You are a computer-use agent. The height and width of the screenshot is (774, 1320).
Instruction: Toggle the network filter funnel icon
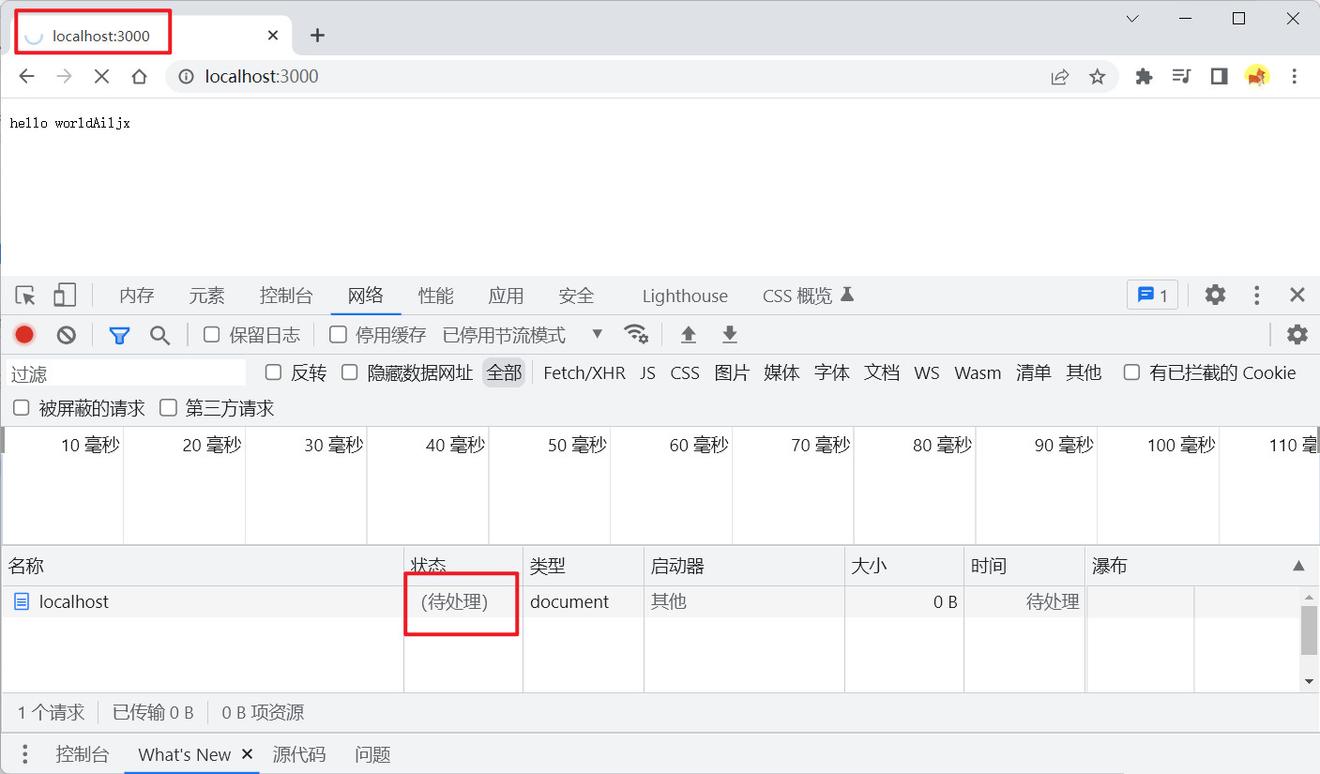119,335
